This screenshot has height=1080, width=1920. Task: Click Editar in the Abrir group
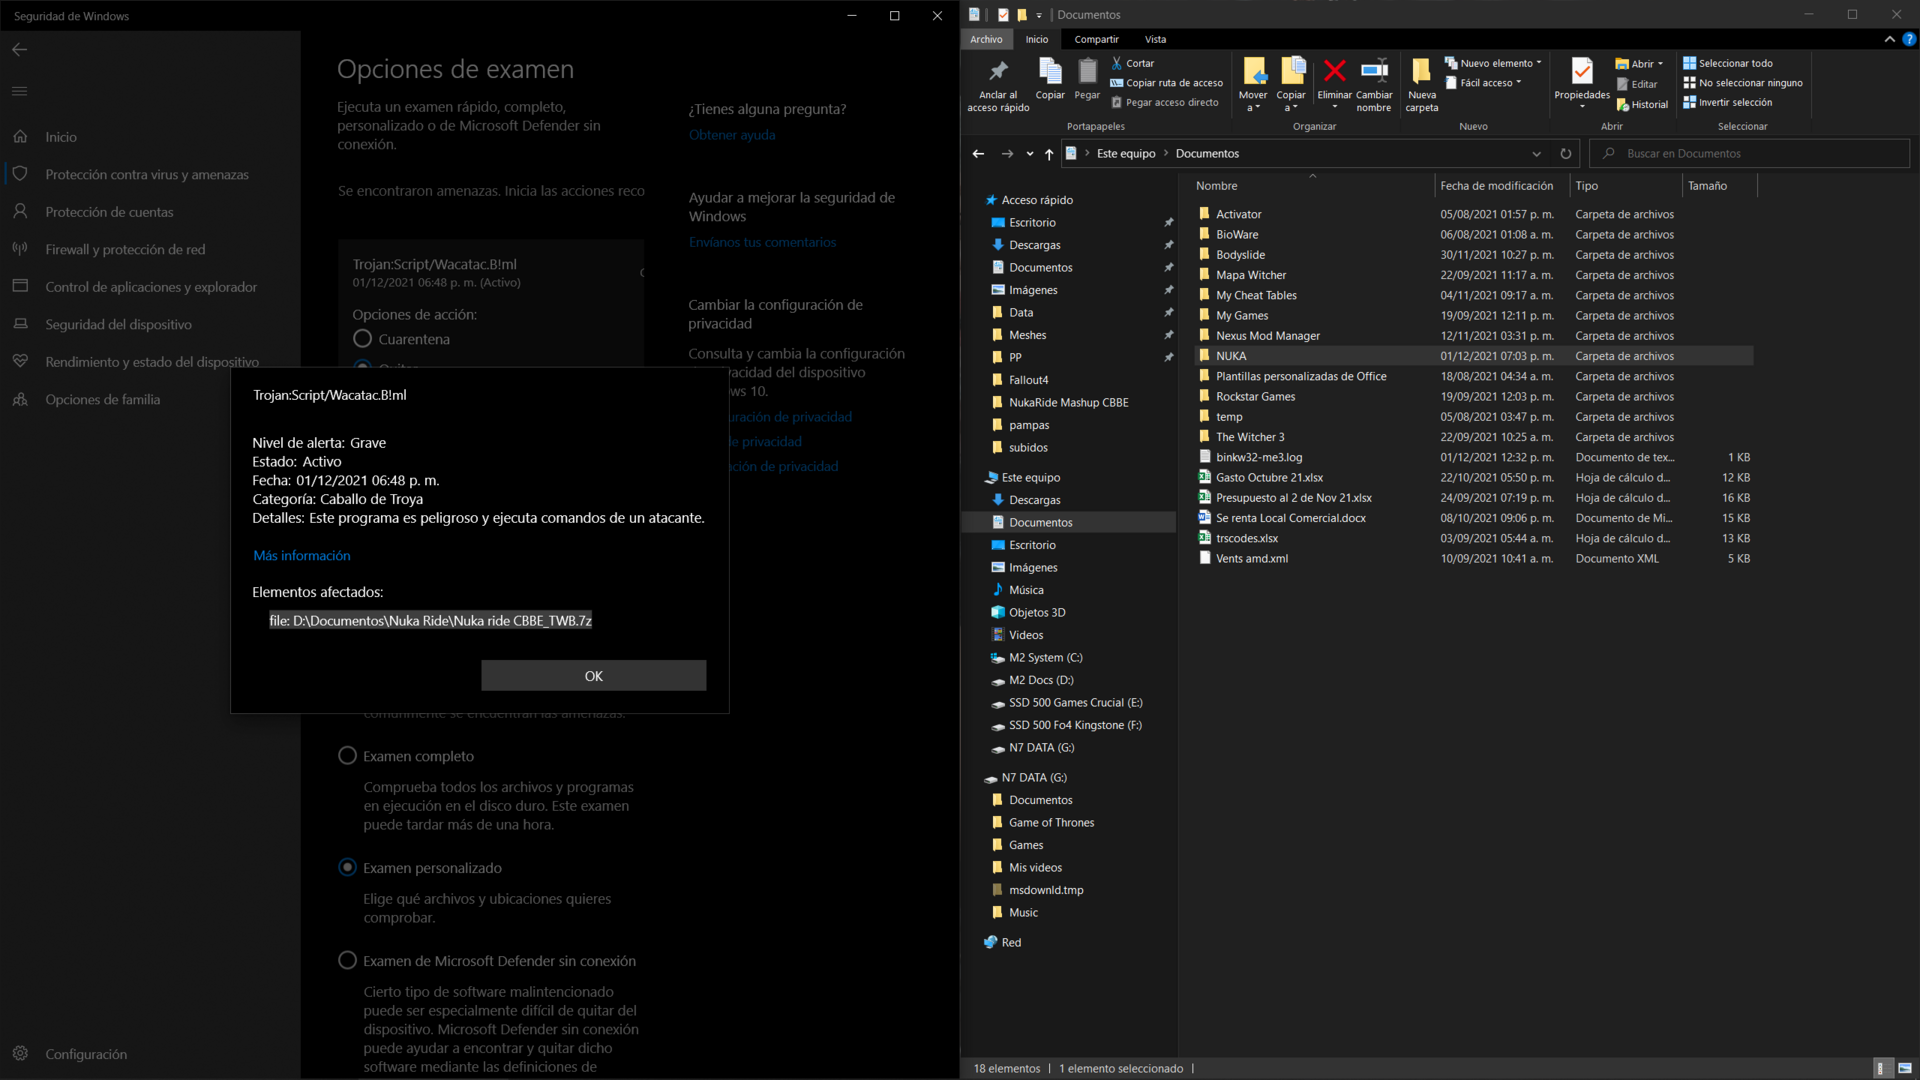pos(1637,84)
